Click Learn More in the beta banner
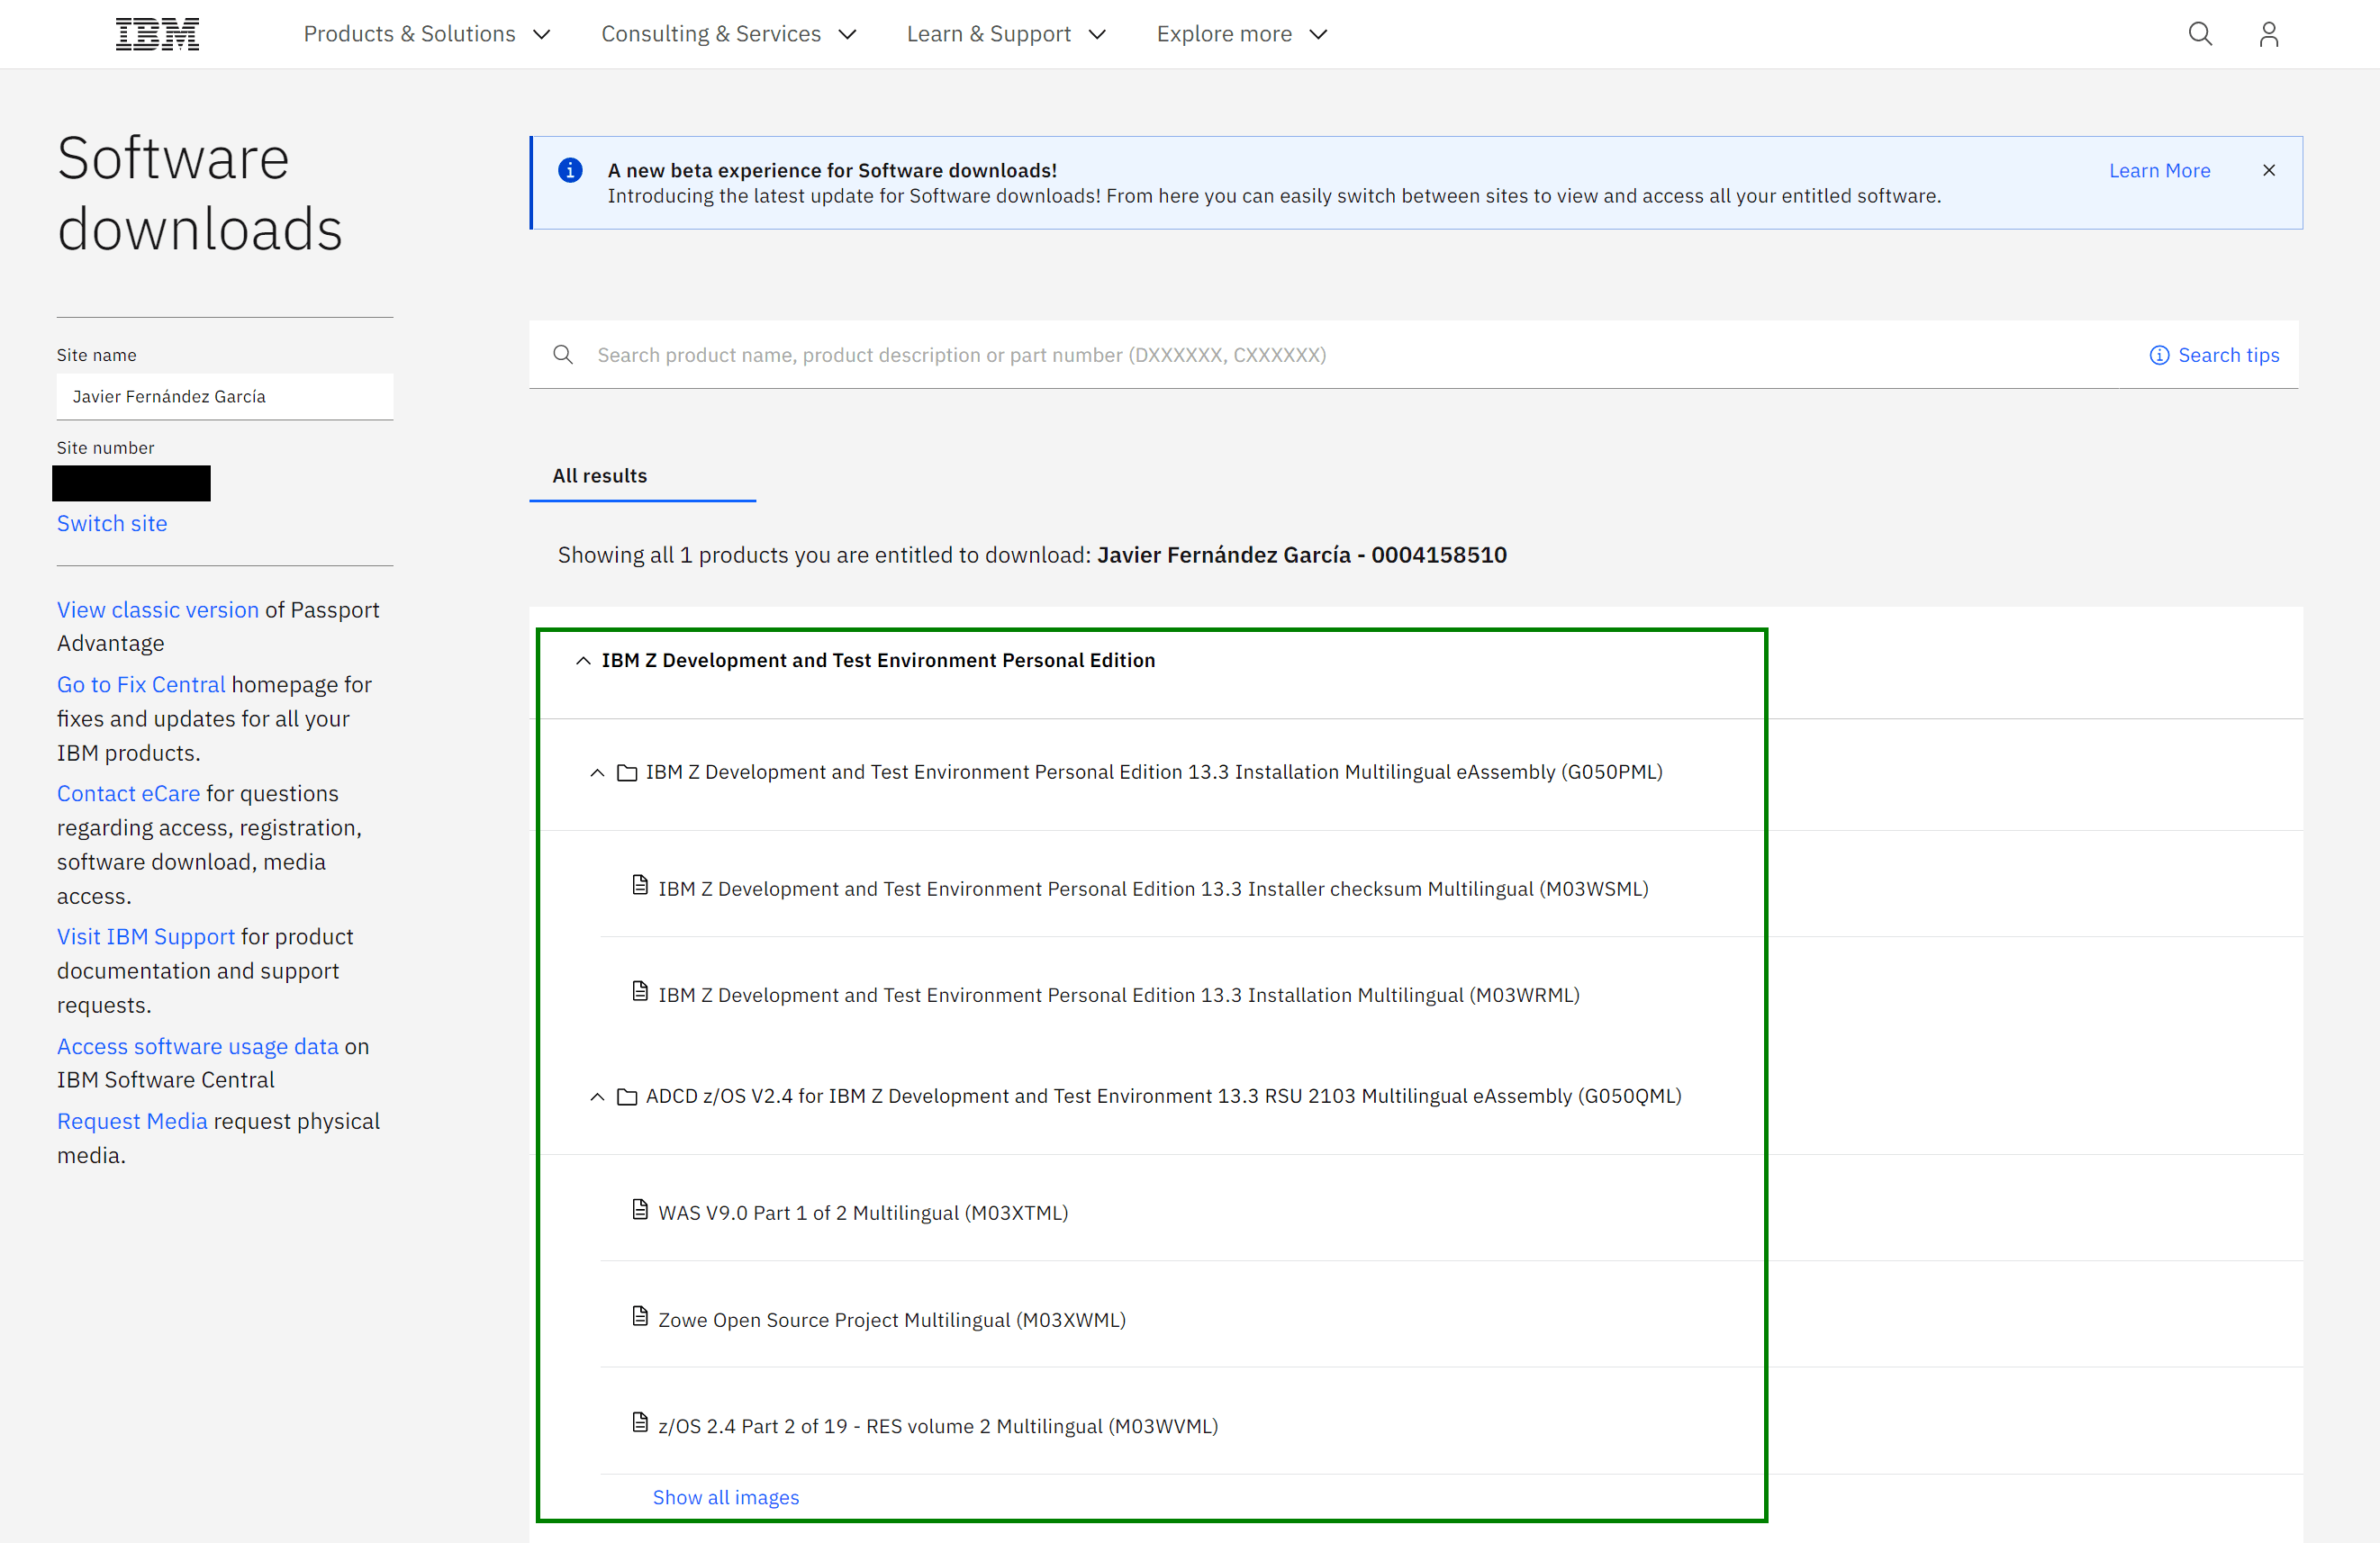The image size is (2380, 1543). click(2159, 171)
